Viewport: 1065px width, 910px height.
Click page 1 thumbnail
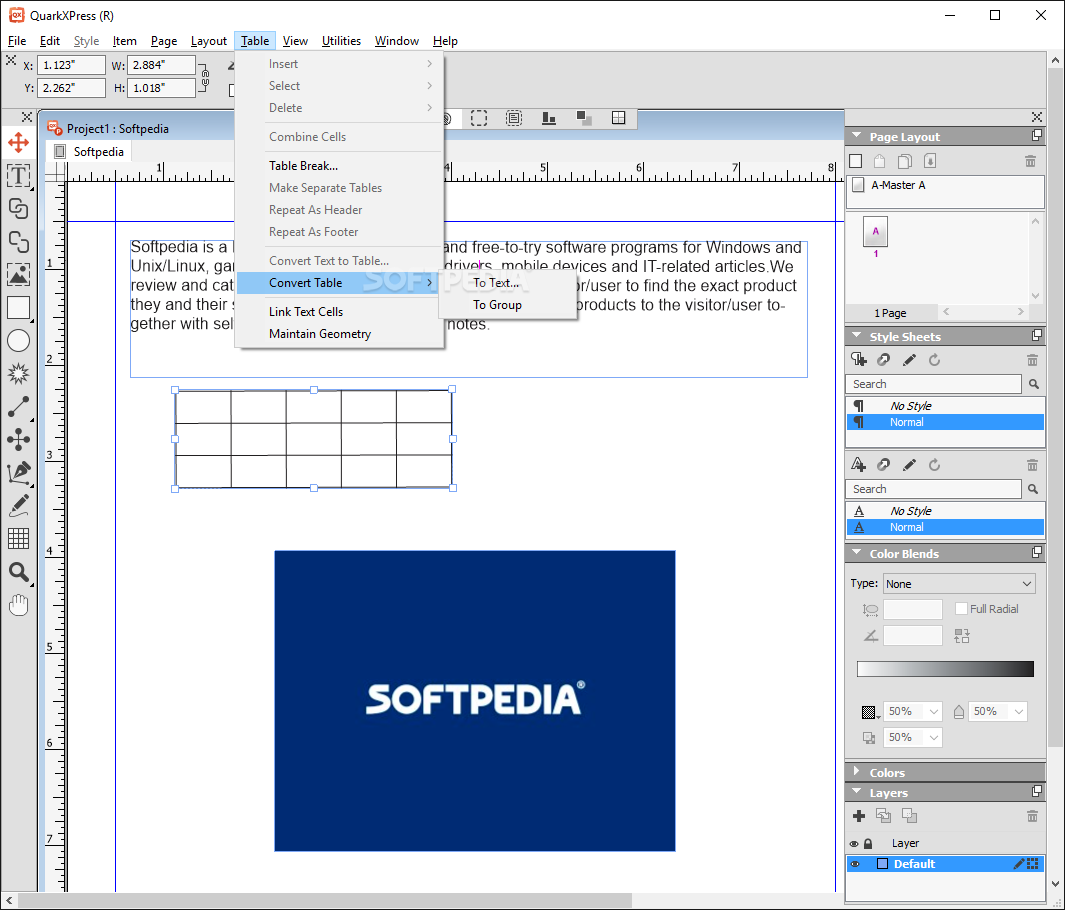point(876,232)
